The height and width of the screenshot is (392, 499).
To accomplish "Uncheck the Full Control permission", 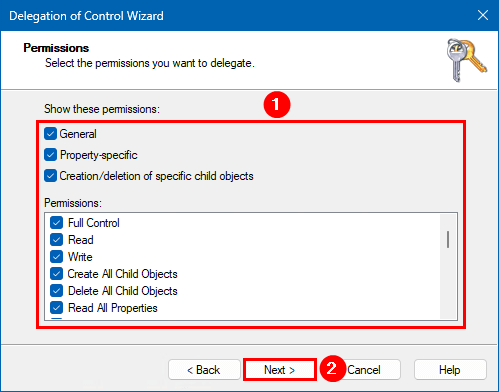I will (x=56, y=223).
